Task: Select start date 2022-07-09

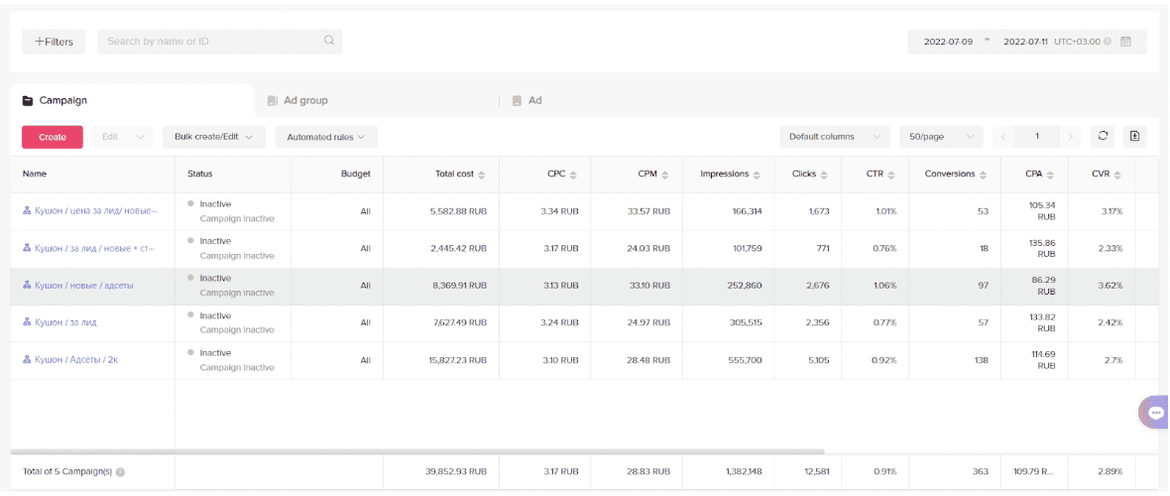Action: tap(948, 42)
